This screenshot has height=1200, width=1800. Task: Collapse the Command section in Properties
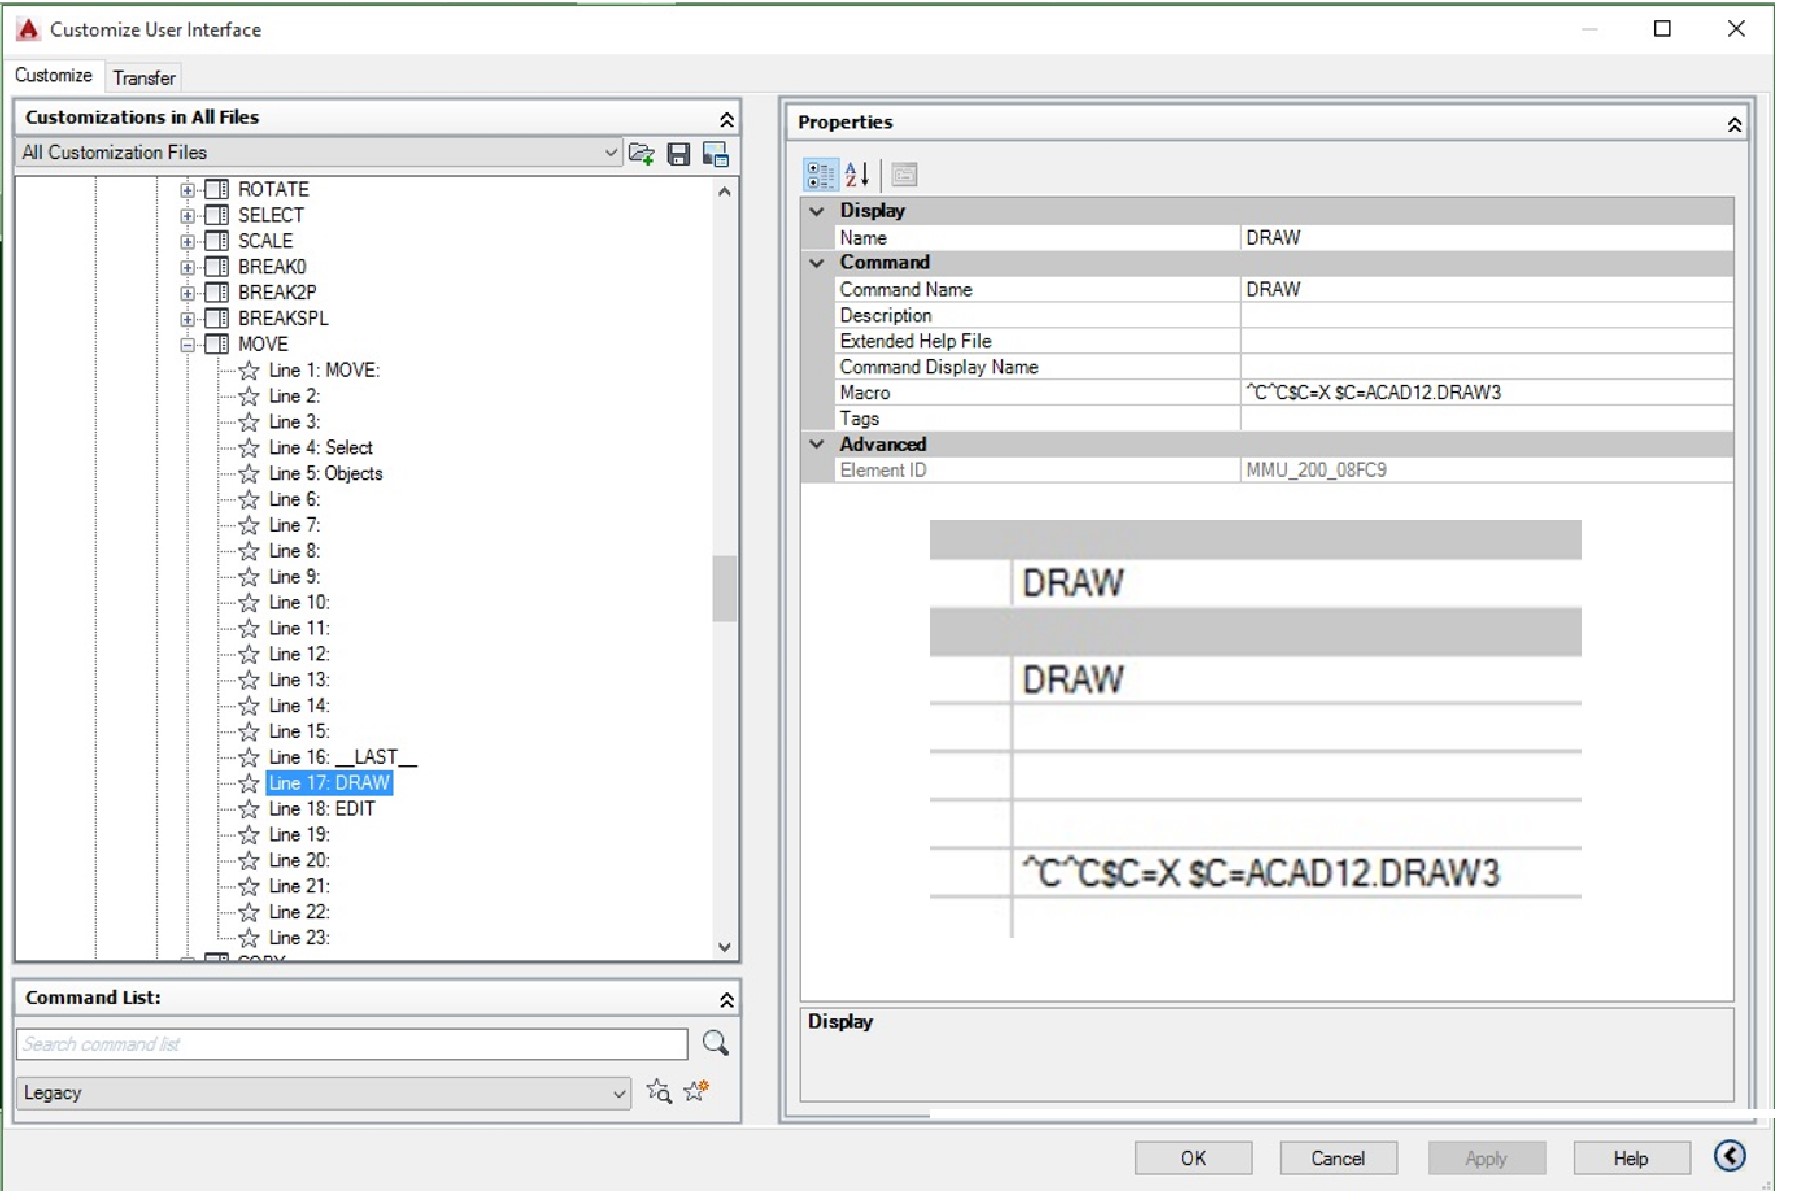point(815,262)
